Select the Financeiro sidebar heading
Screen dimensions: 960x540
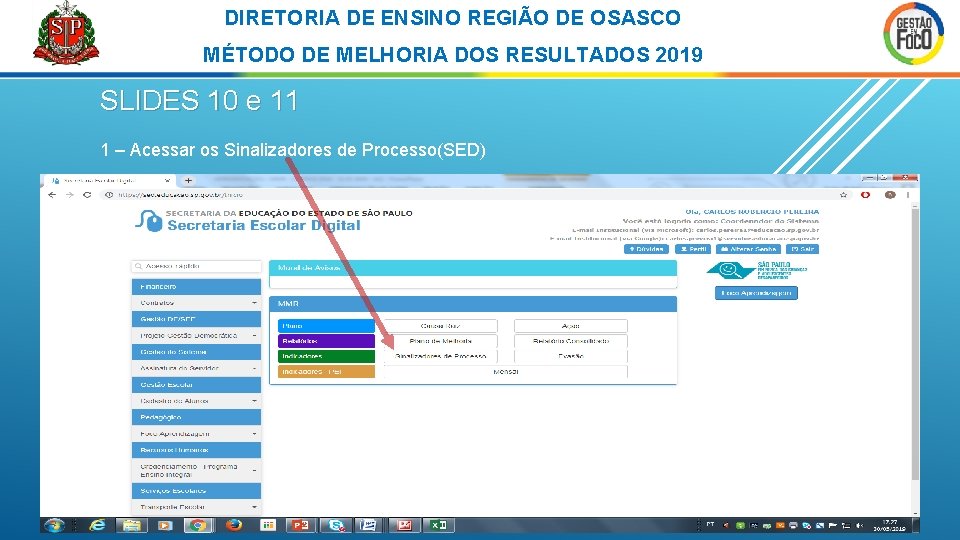(196, 287)
